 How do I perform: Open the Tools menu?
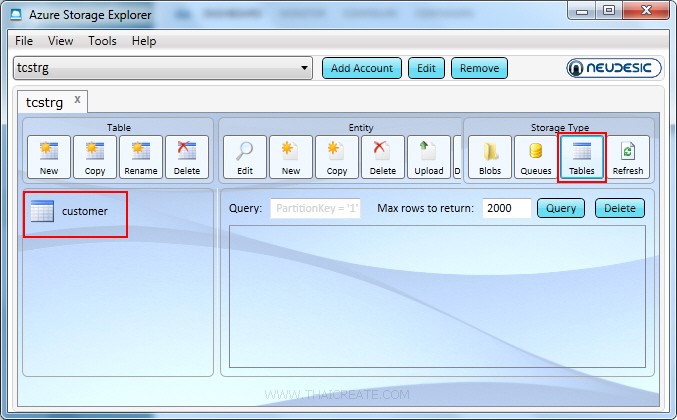[x=102, y=41]
